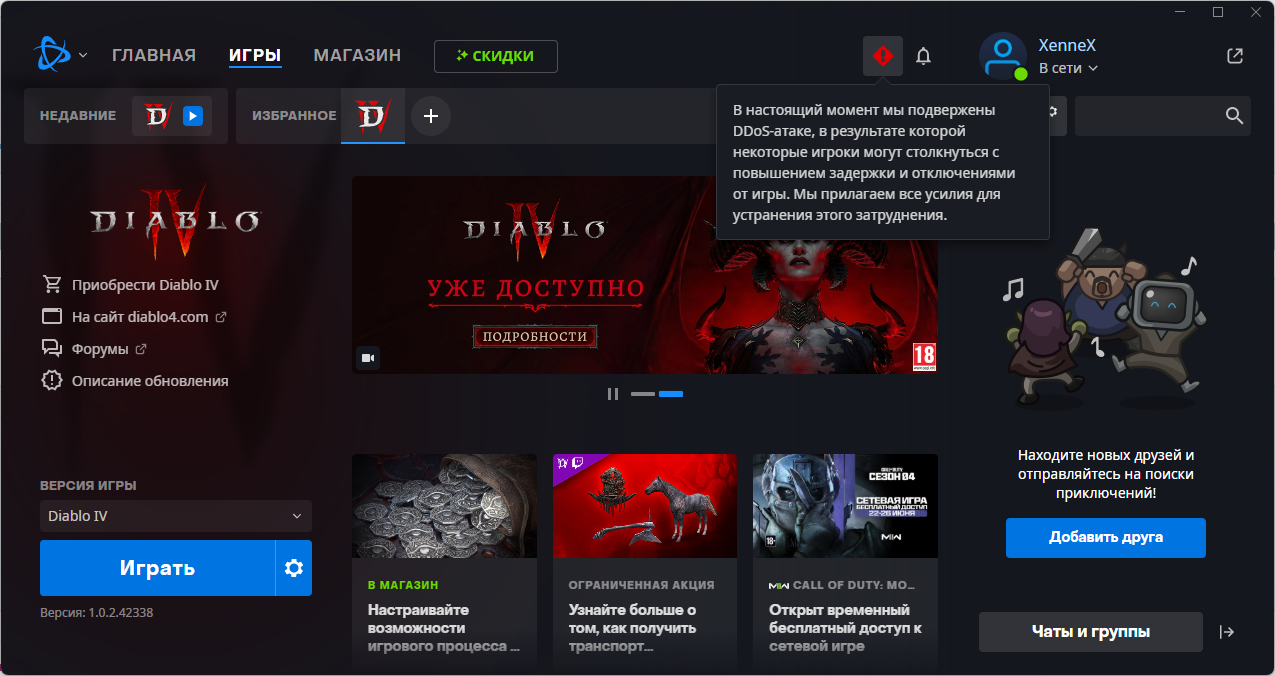Click the 'Добавить друга' button

pyautogui.click(x=1106, y=538)
